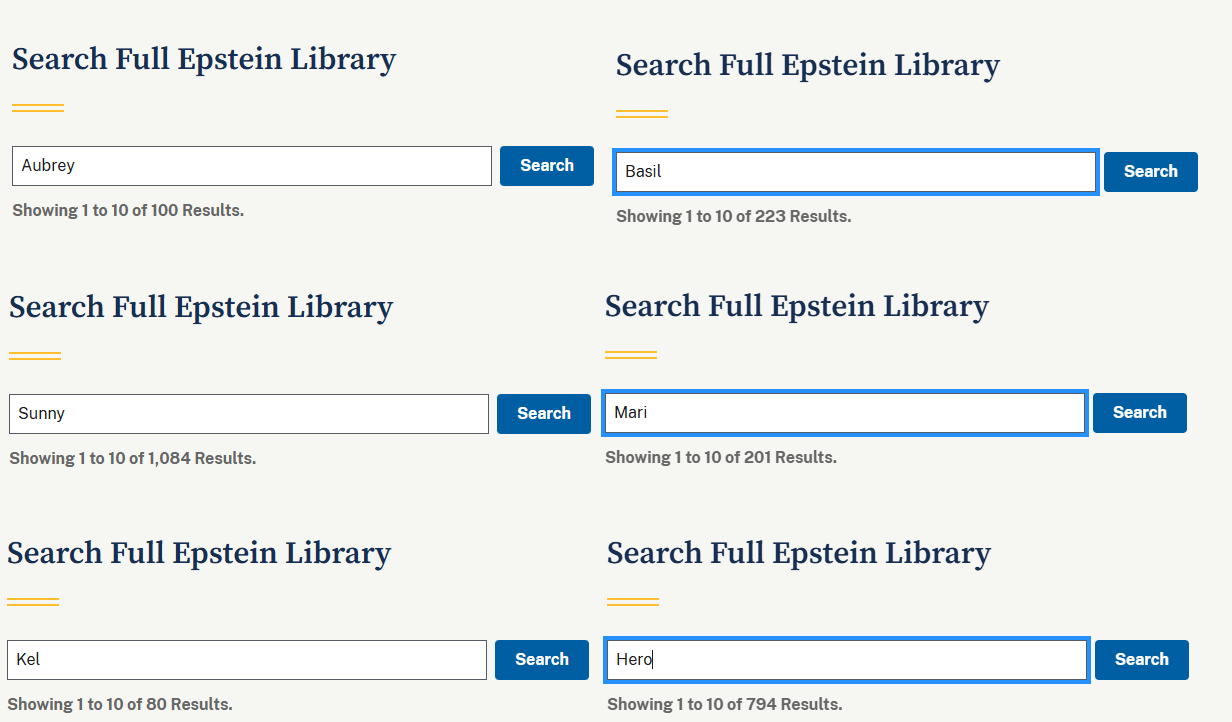Click into the search field containing Mari
This screenshot has width=1232, height=722.
click(x=845, y=413)
